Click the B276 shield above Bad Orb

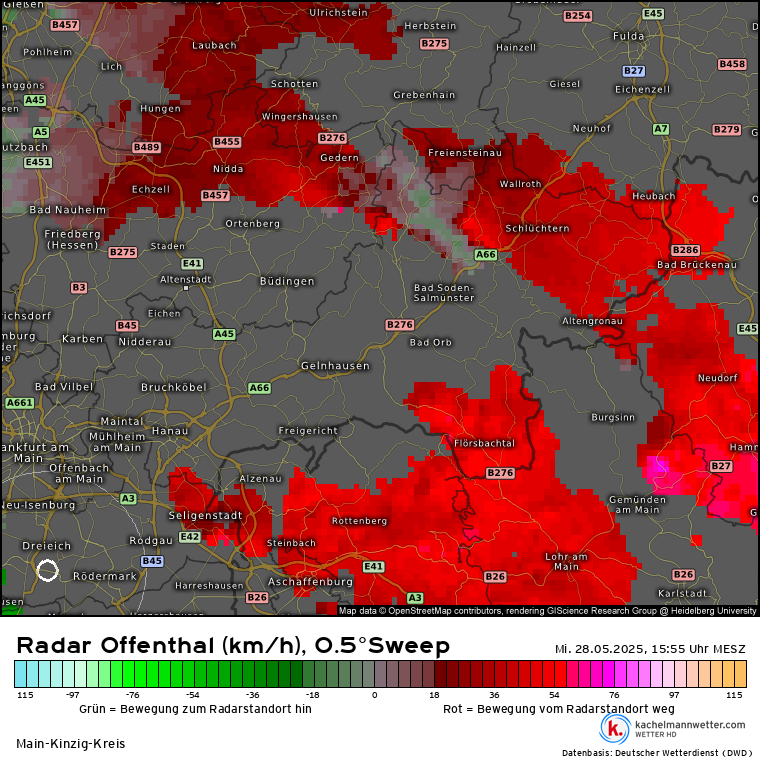tap(400, 324)
